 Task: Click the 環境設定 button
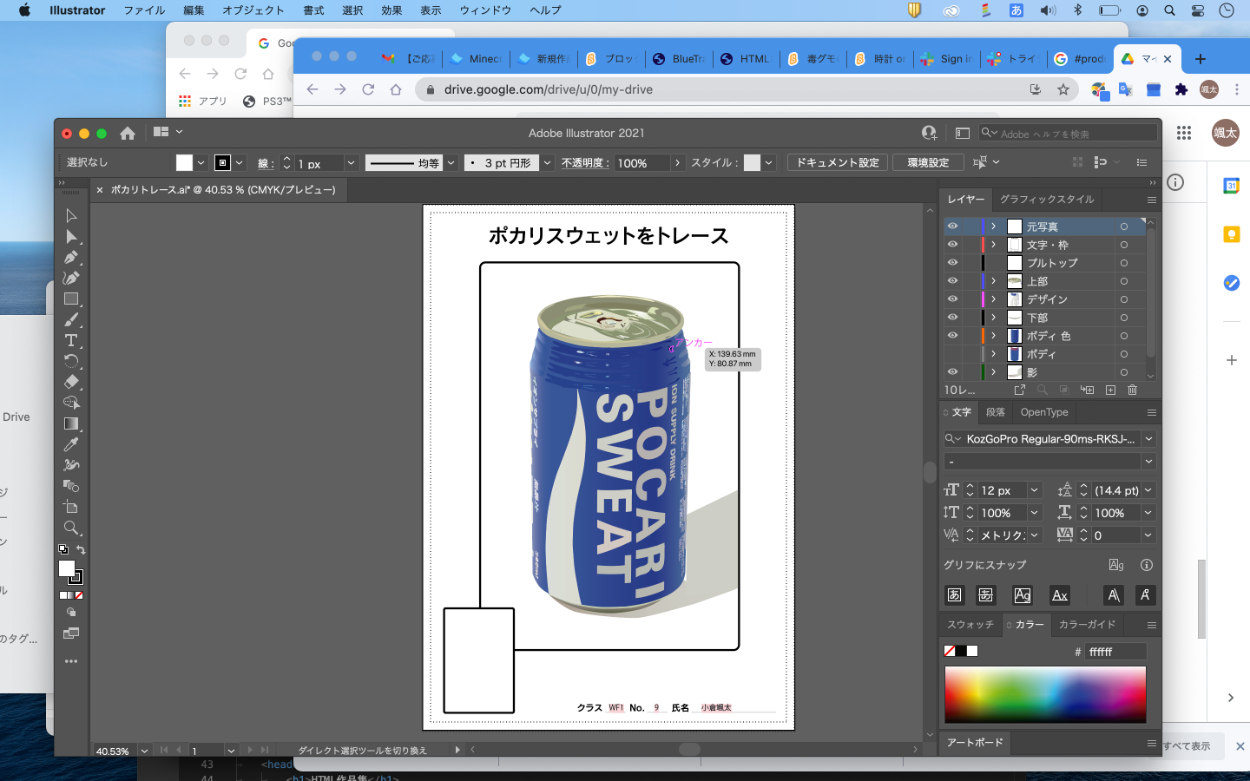click(927, 163)
